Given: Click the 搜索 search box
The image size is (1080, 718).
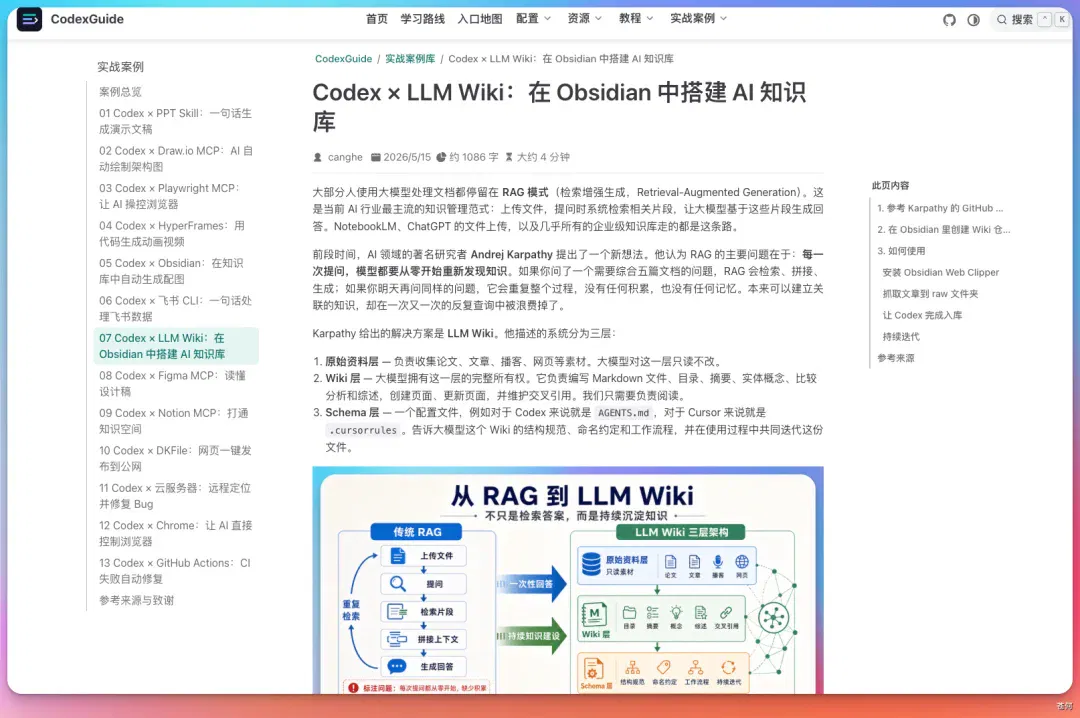Looking at the screenshot, I should pos(1030,20).
